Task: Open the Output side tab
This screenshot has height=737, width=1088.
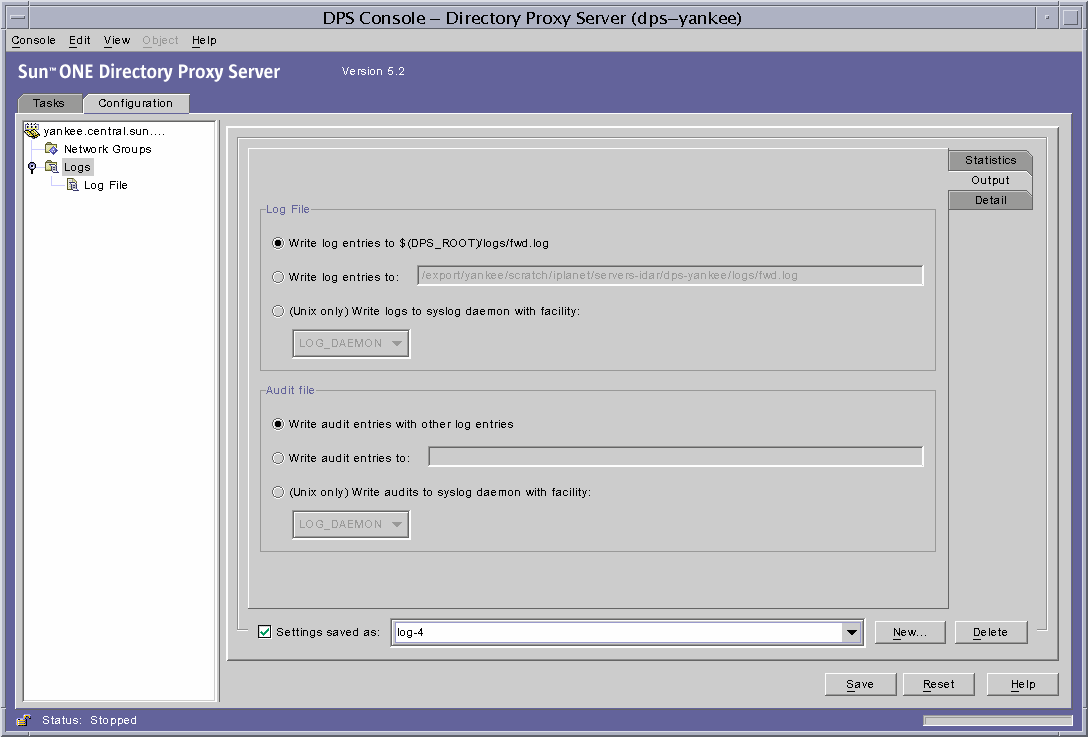Action: click(x=990, y=180)
